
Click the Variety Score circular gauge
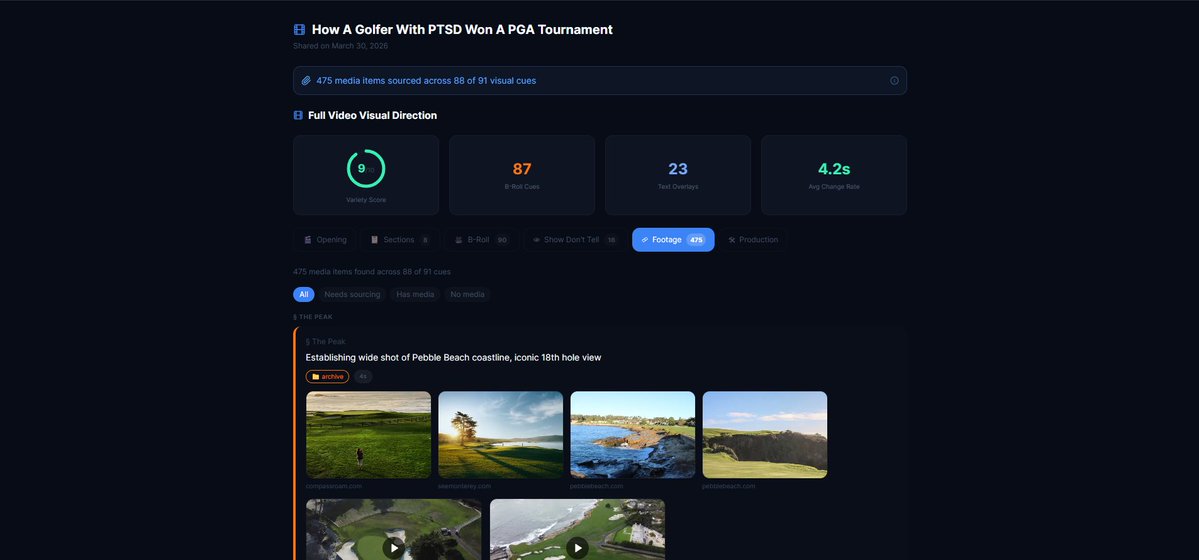[366, 168]
